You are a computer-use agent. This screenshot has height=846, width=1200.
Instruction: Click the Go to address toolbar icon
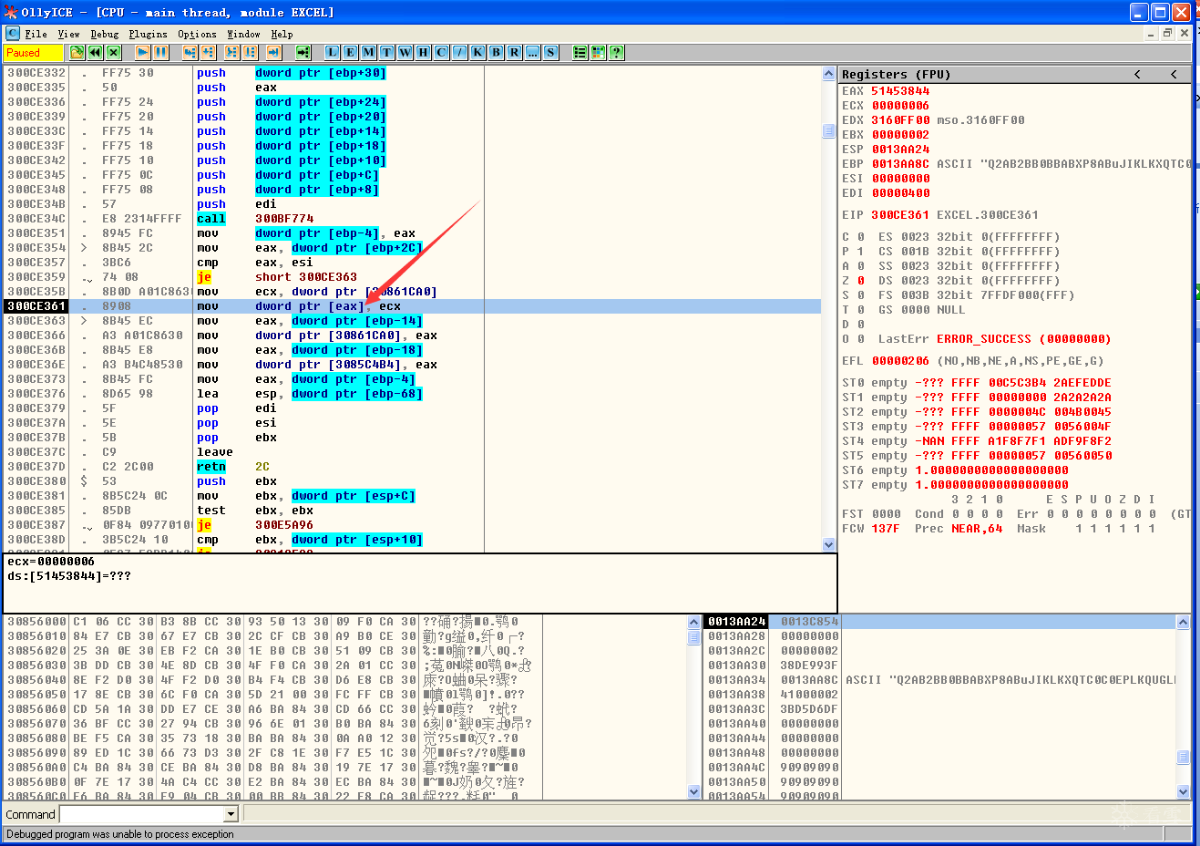(x=303, y=52)
